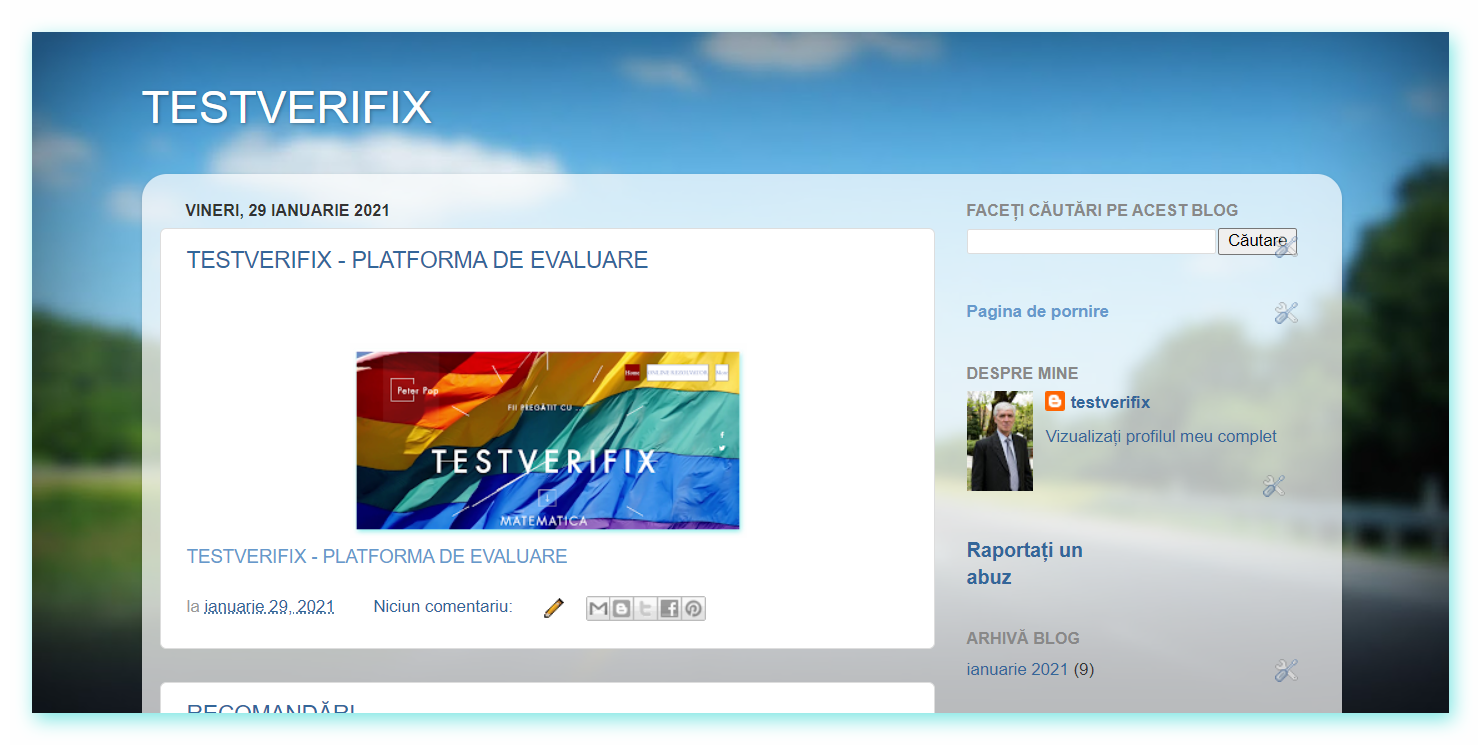1481x745 pixels.
Task: Open the ianuarie 2021 archive link
Action: [1017, 669]
